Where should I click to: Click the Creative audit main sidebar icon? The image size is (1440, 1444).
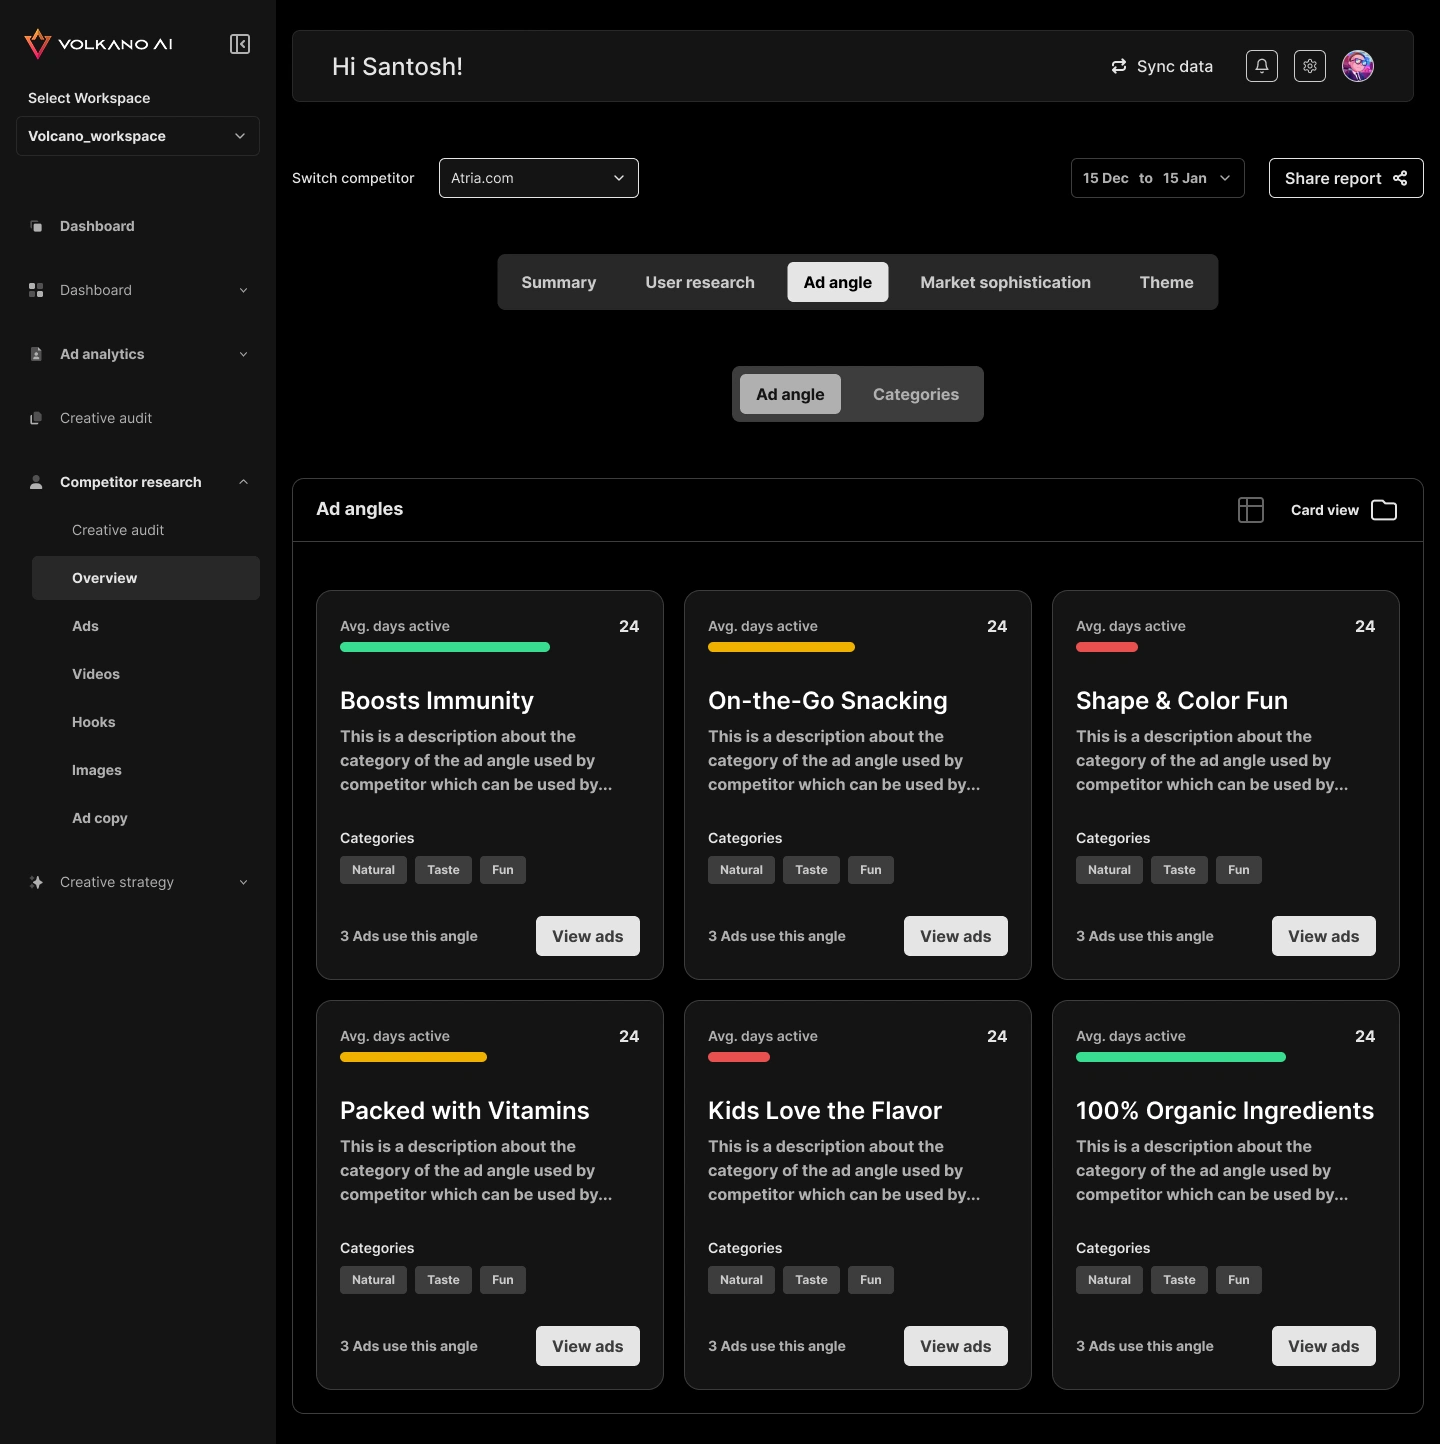36,418
